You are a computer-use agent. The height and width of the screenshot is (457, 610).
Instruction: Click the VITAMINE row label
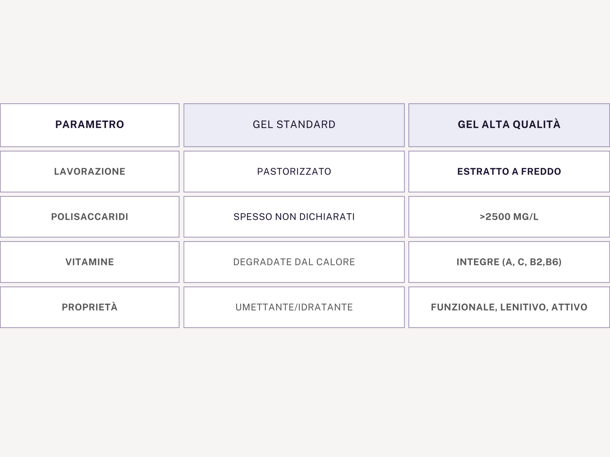click(x=90, y=262)
